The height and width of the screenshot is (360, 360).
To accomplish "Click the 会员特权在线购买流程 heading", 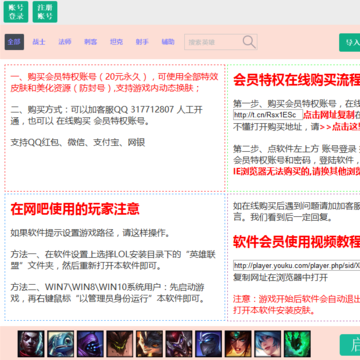I will [x=296, y=80].
